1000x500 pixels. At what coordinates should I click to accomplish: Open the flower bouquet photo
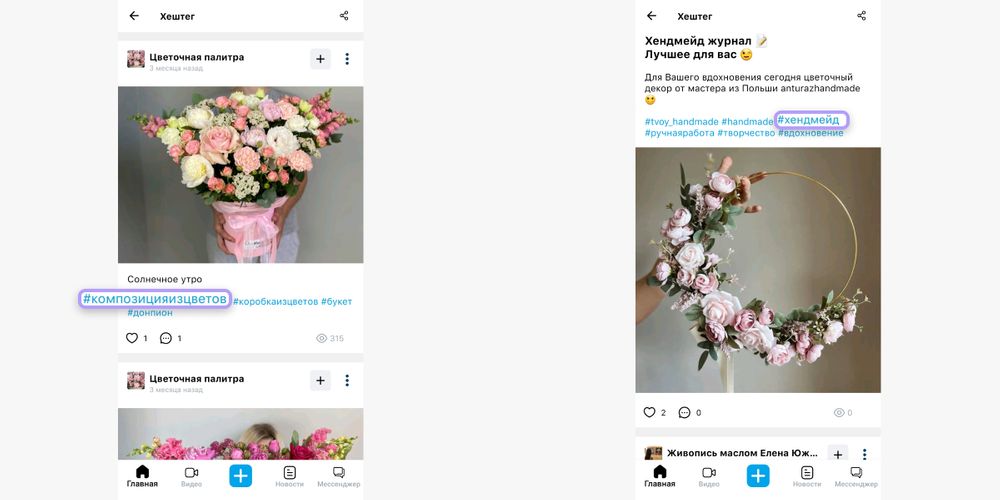click(x=240, y=175)
